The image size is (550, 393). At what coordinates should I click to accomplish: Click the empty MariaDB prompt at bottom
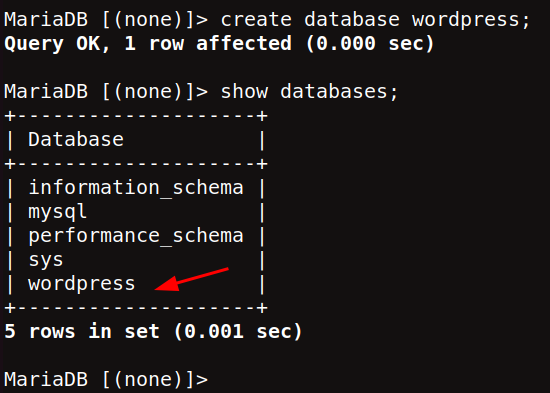(106, 380)
